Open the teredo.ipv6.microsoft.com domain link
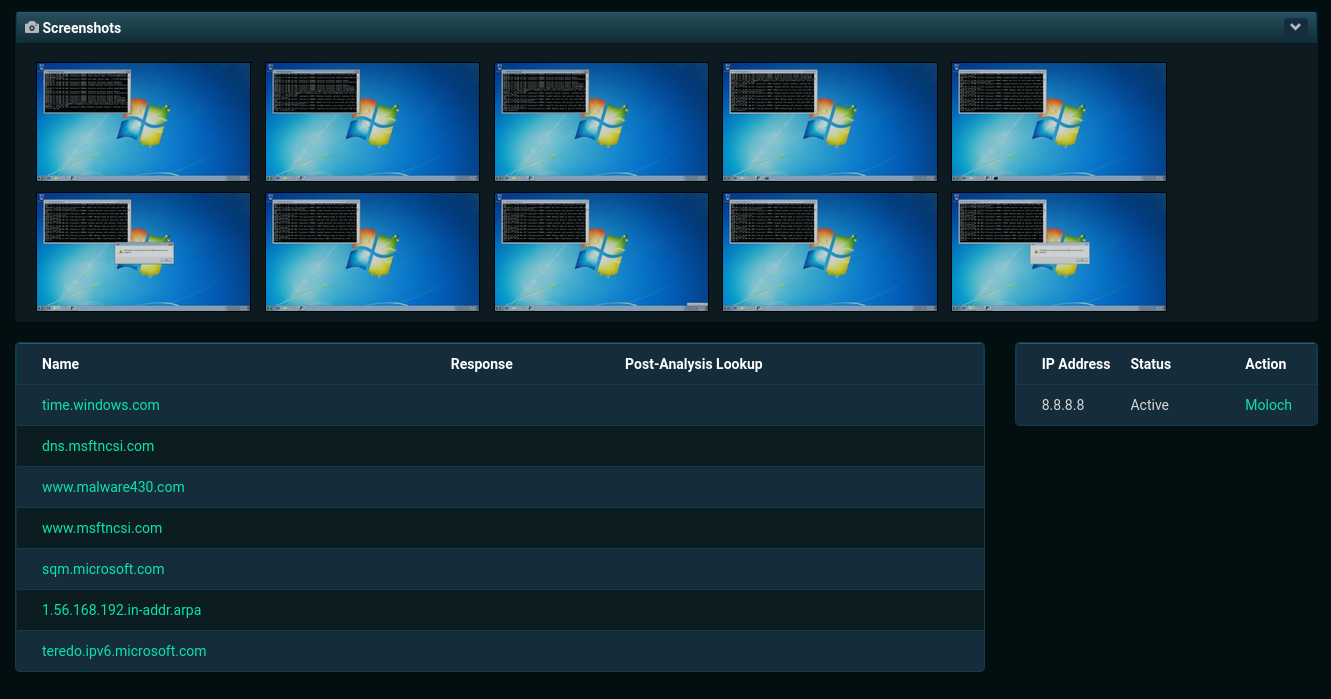 point(124,651)
